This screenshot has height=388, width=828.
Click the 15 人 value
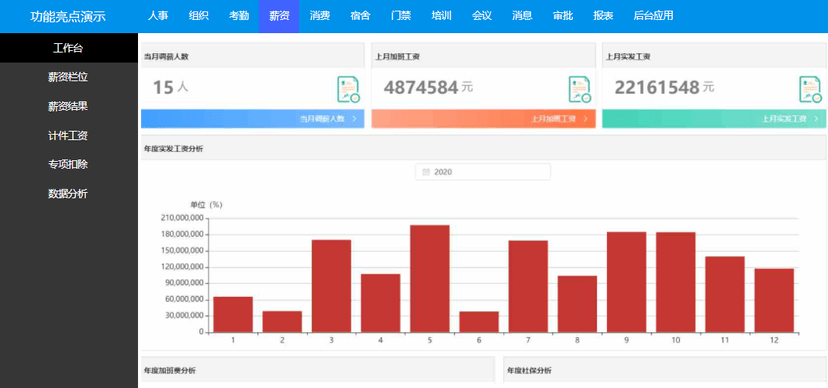[171, 87]
